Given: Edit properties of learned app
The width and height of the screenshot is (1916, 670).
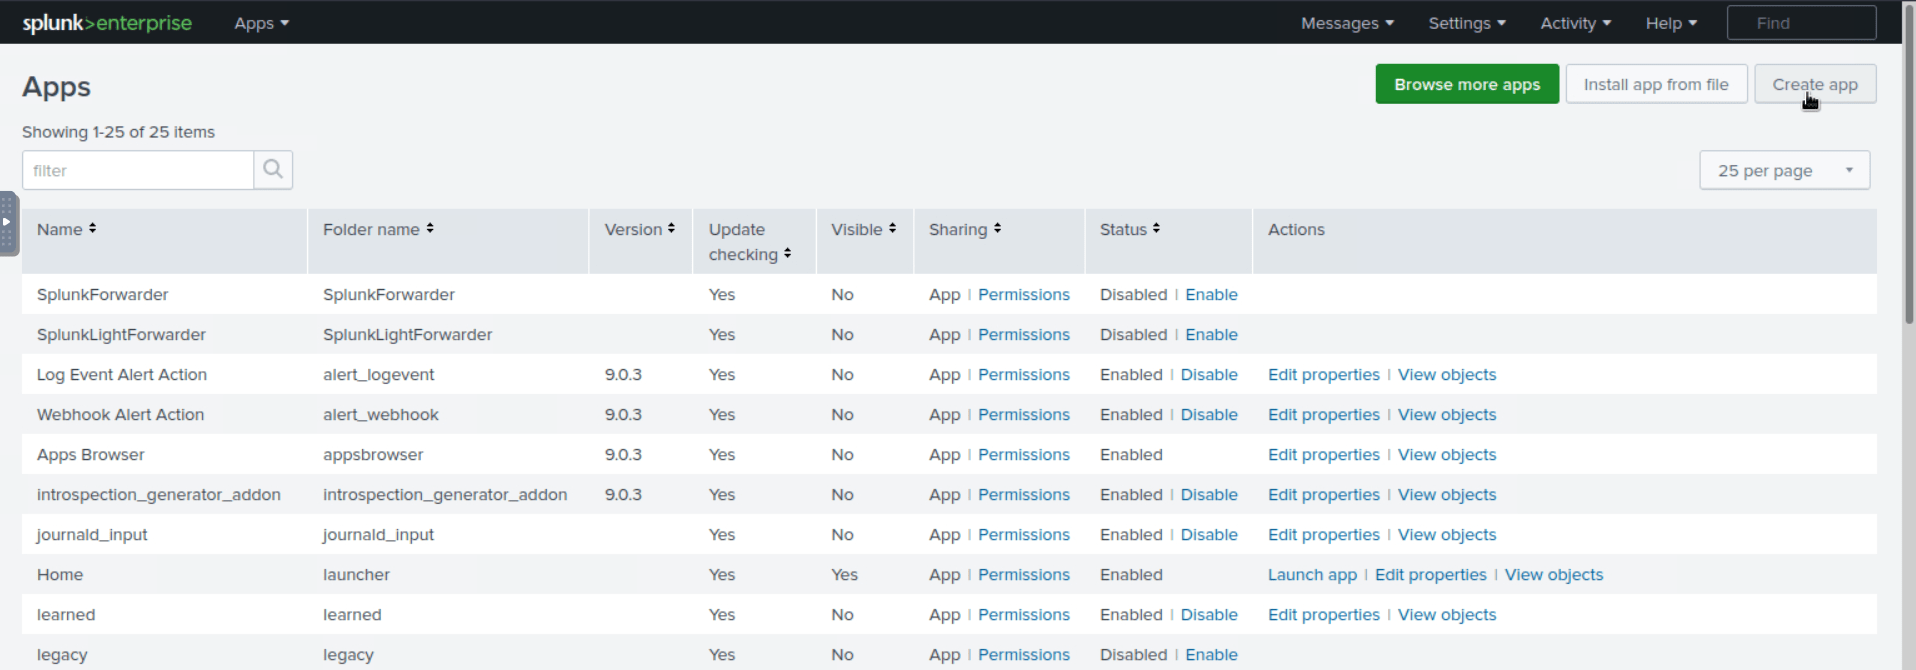Looking at the screenshot, I should coord(1324,614).
